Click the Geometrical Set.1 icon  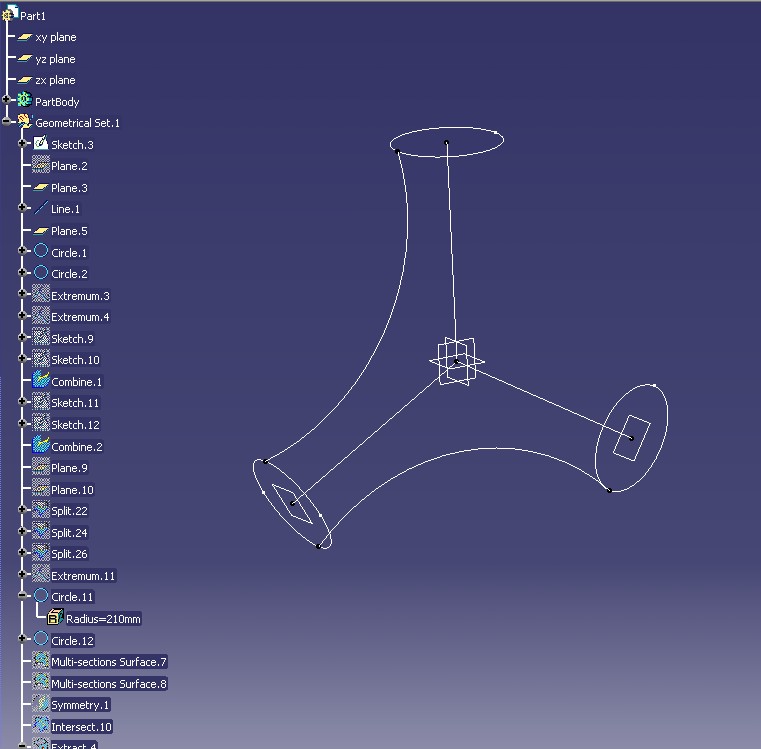coord(25,121)
